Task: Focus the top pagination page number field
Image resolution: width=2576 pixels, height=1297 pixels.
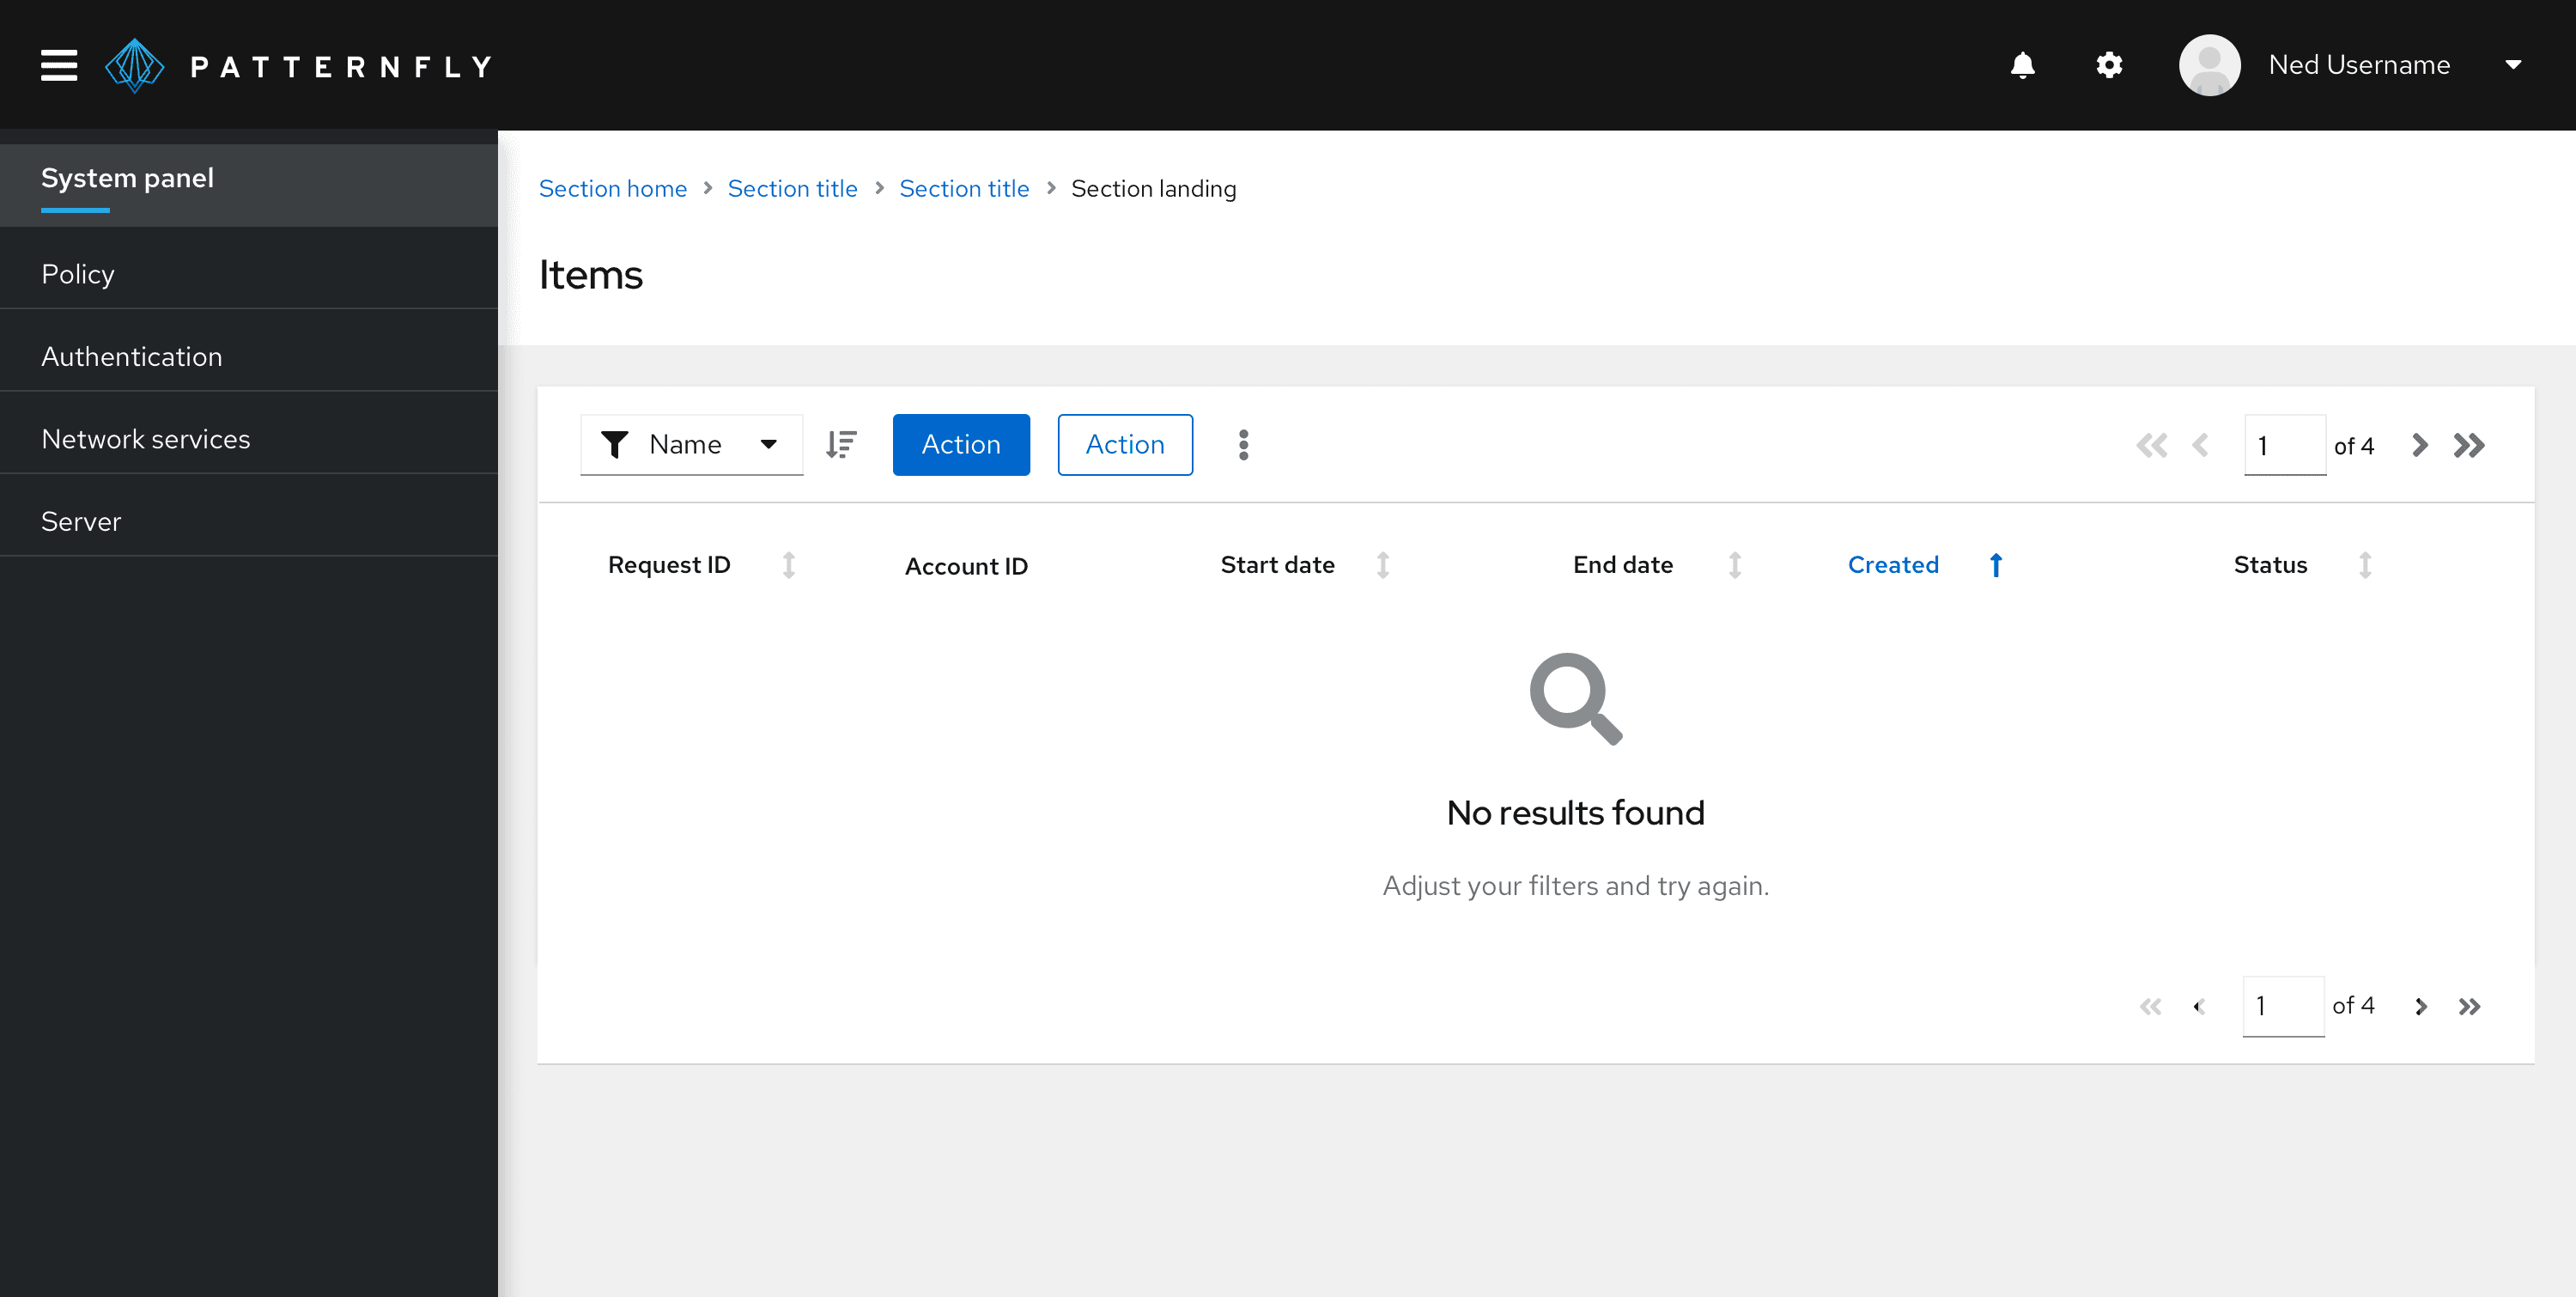Action: 2284,445
